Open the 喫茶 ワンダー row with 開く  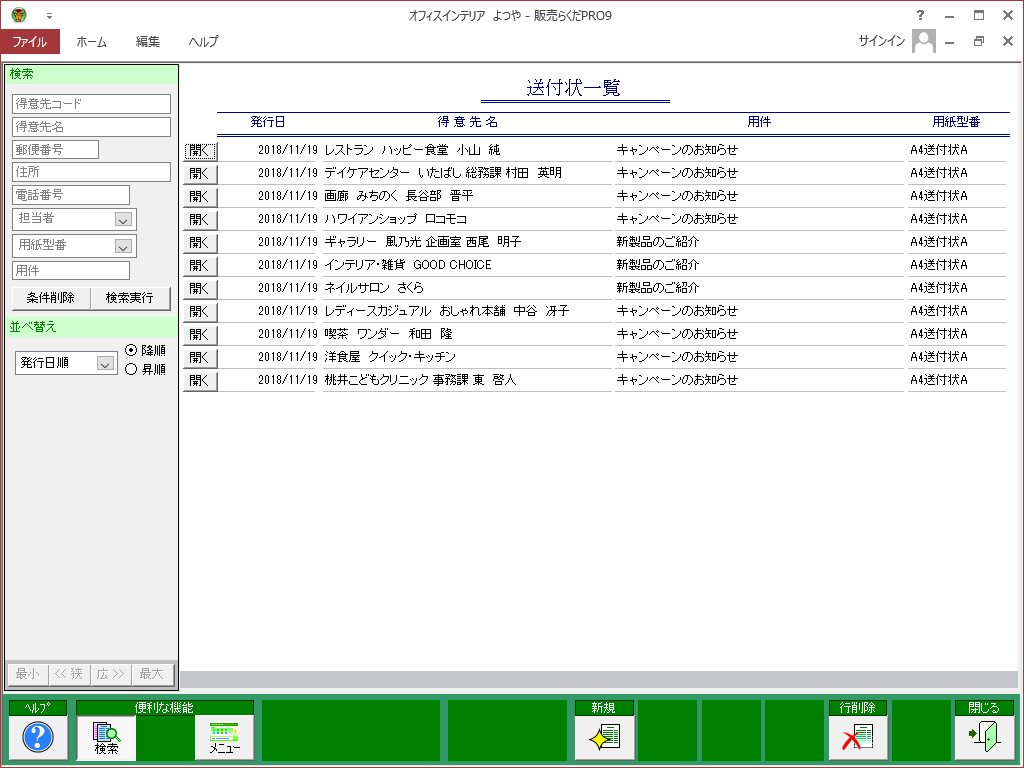point(200,334)
